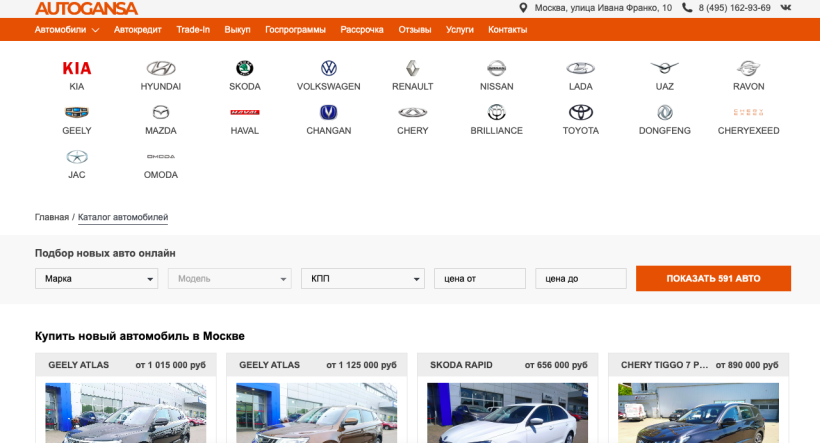Click the map pin location icon
The width and height of the screenshot is (820, 443).
522,8
